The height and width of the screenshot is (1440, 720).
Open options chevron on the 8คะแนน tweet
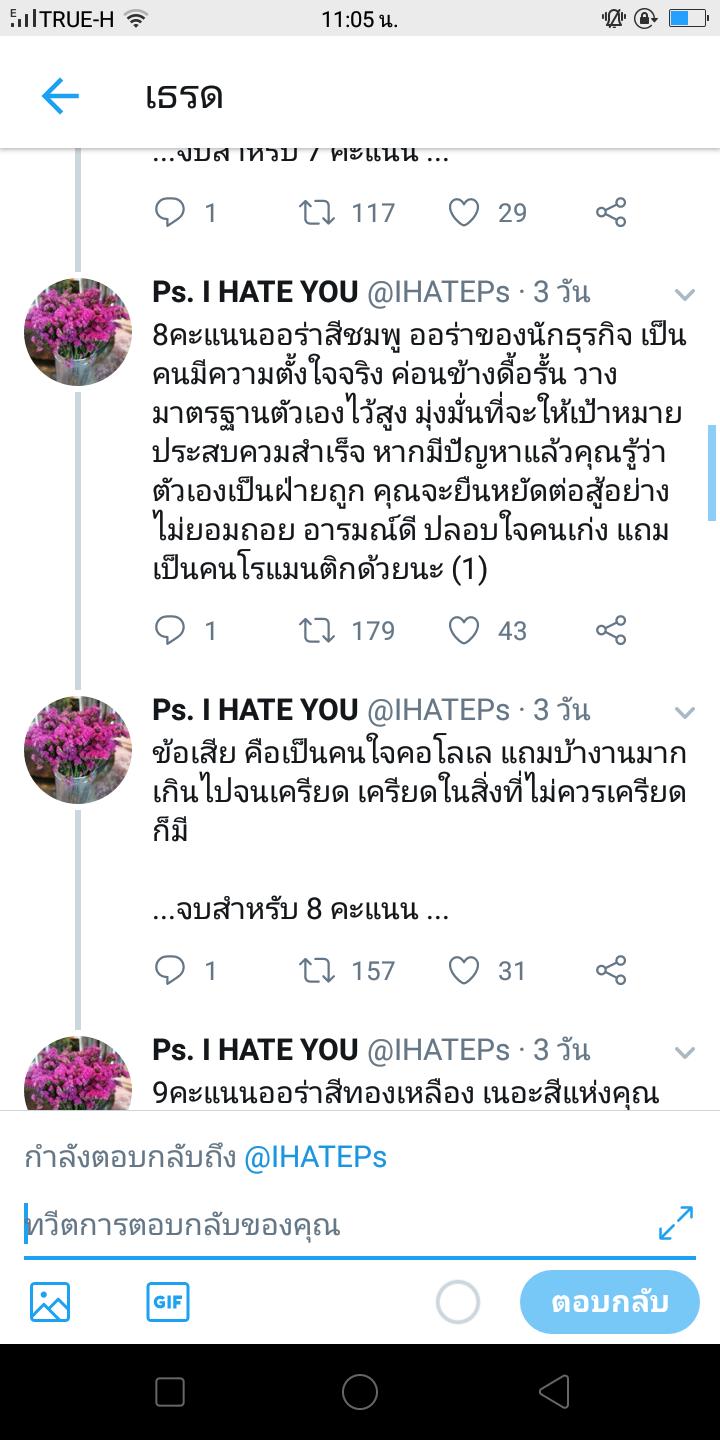click(x=685, y=293)
